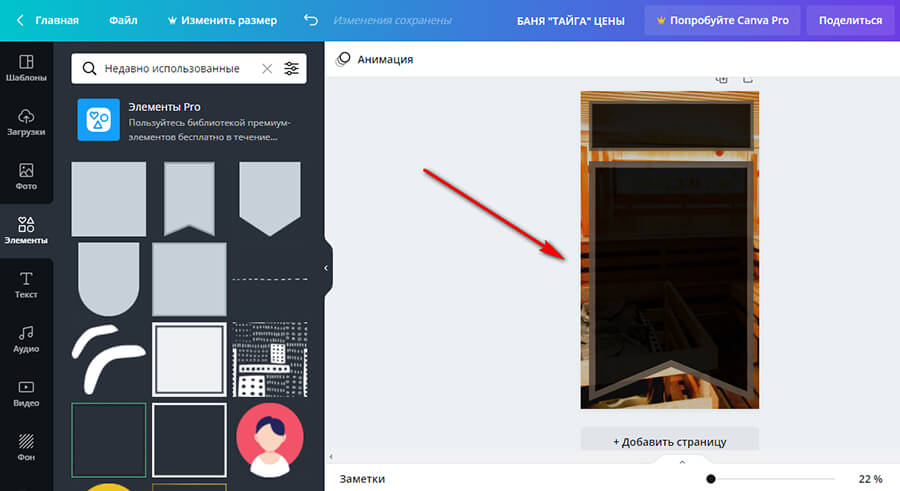Click Попробуйте Canva Pro button
Viewport: 900px width, 491px height.
point(720,20)
